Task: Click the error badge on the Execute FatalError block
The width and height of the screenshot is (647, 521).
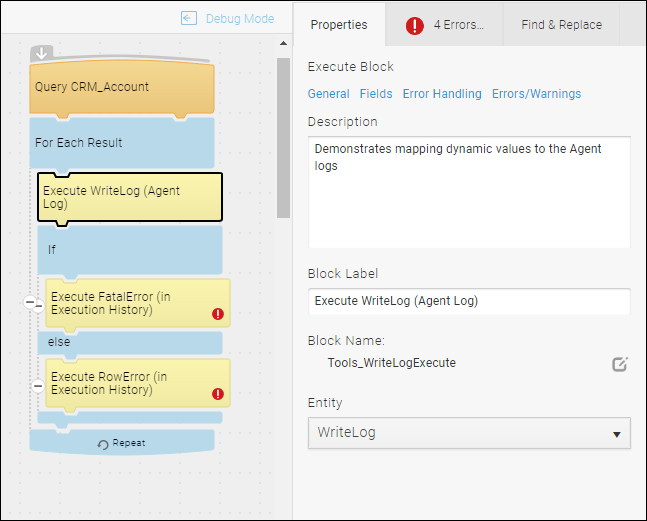Action: (x=218, y=314)
